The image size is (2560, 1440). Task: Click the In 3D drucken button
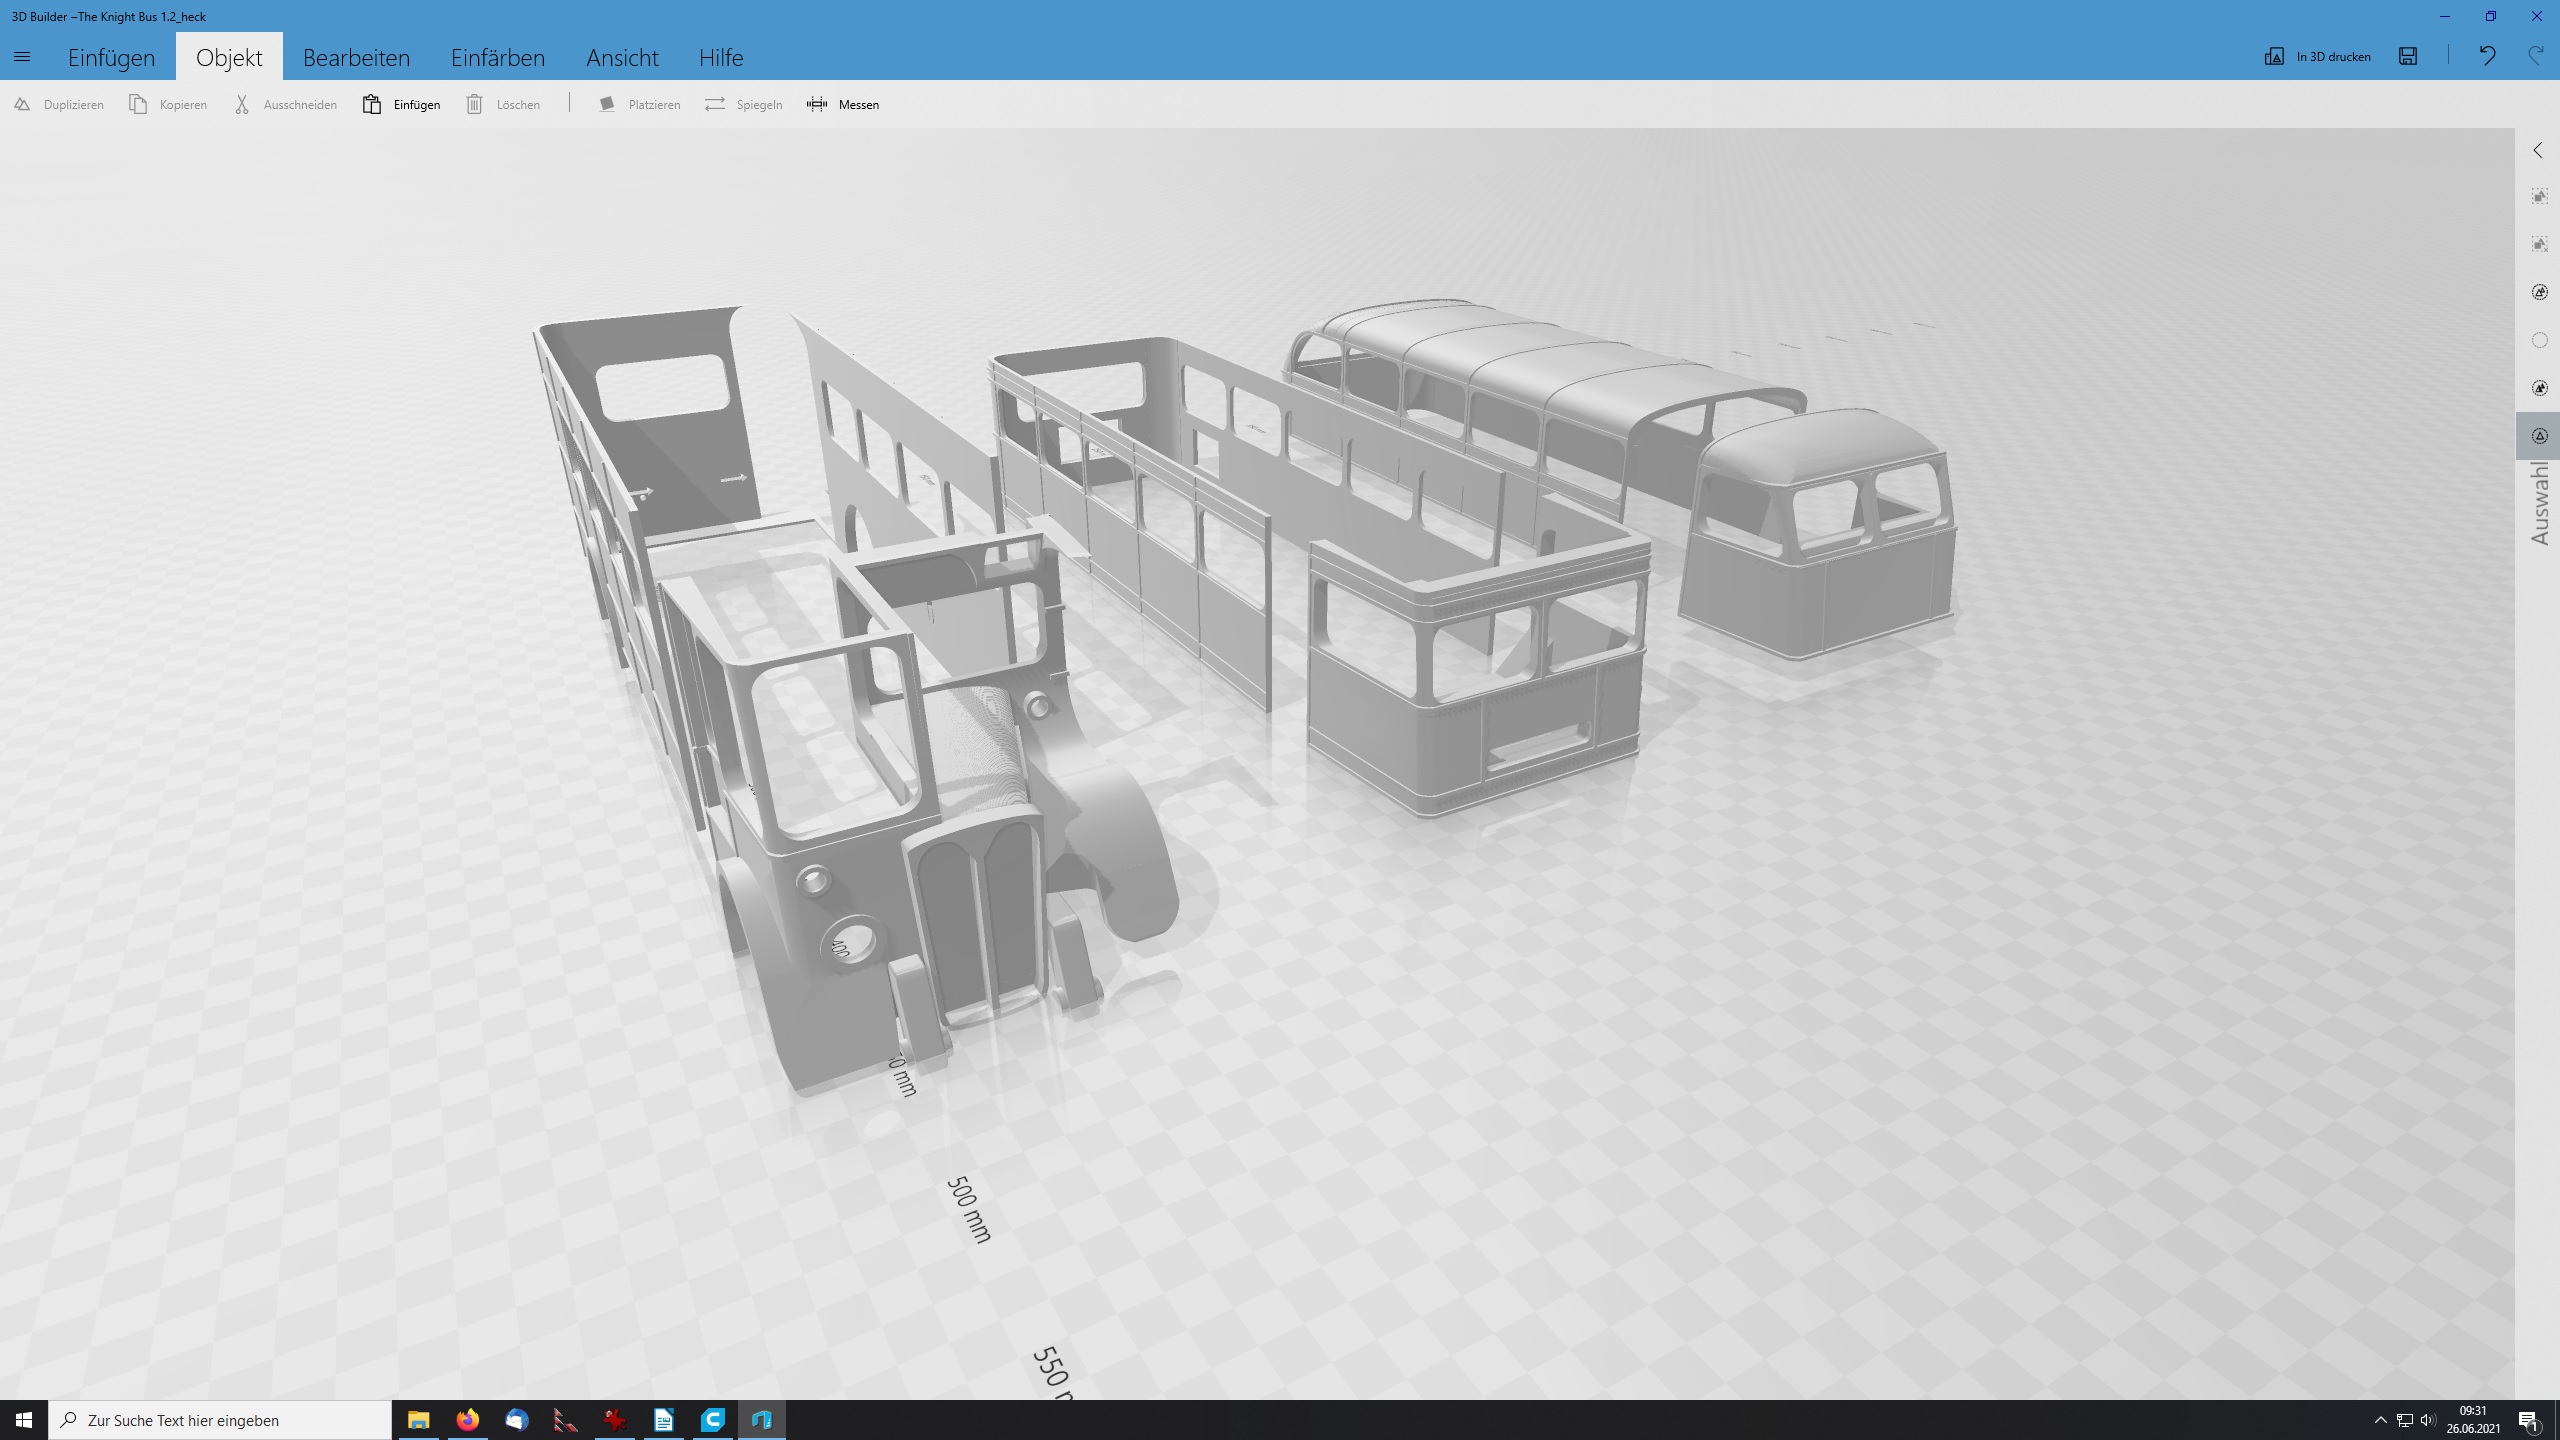[2317, 56]
